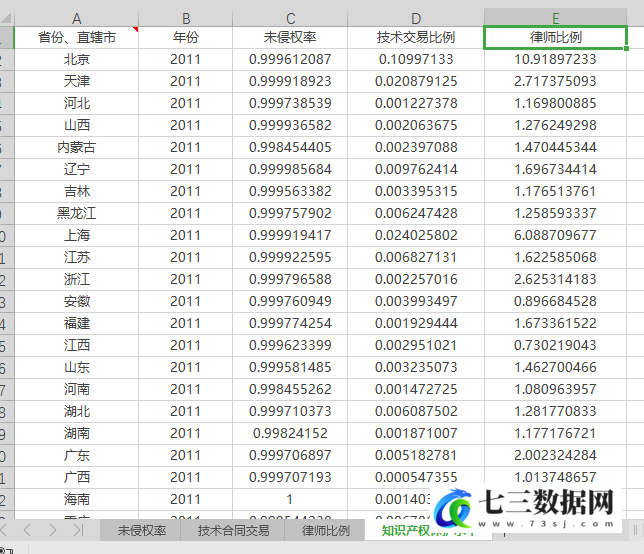644x554 pixels.
Task: Select the 北京 cell
Action: [x=76, y=59]
